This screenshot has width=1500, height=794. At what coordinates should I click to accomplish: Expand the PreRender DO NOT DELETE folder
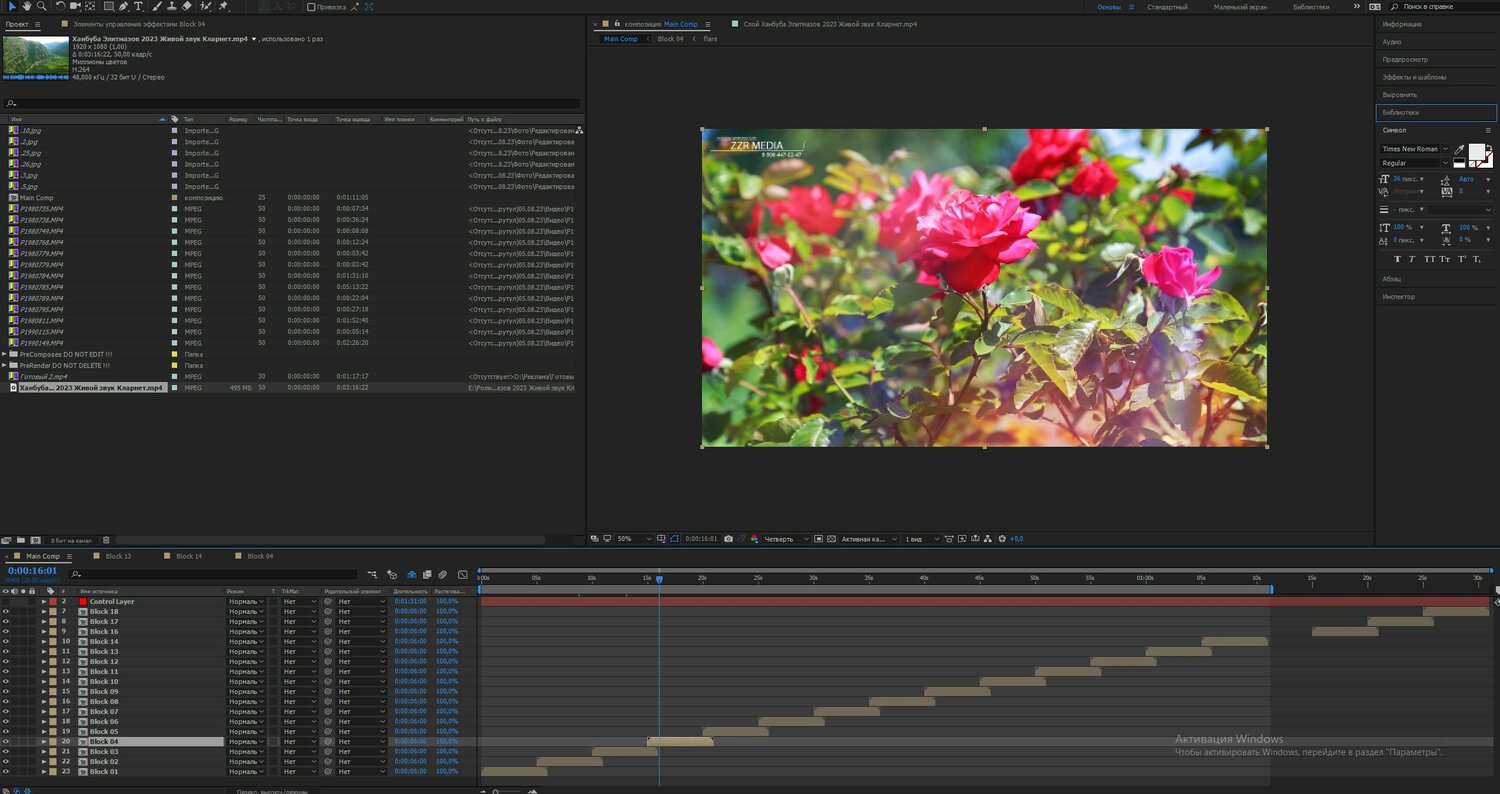pos(4,365)
